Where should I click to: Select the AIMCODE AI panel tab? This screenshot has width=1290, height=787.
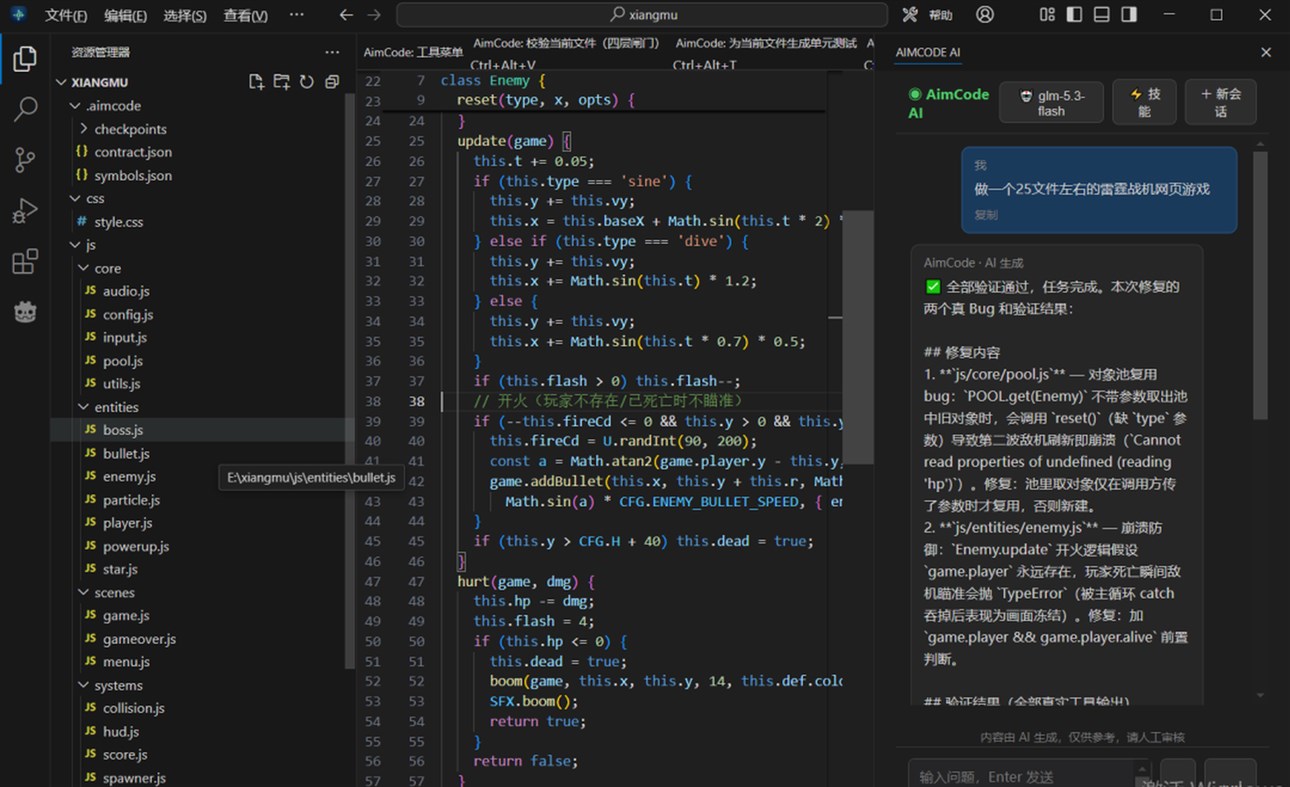pyautogui.click(x=928, y=52)
